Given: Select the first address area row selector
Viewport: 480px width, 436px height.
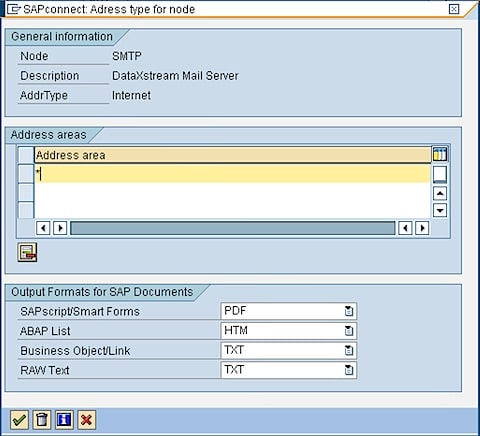Looking at the screenshot, I should coord(26,173).
